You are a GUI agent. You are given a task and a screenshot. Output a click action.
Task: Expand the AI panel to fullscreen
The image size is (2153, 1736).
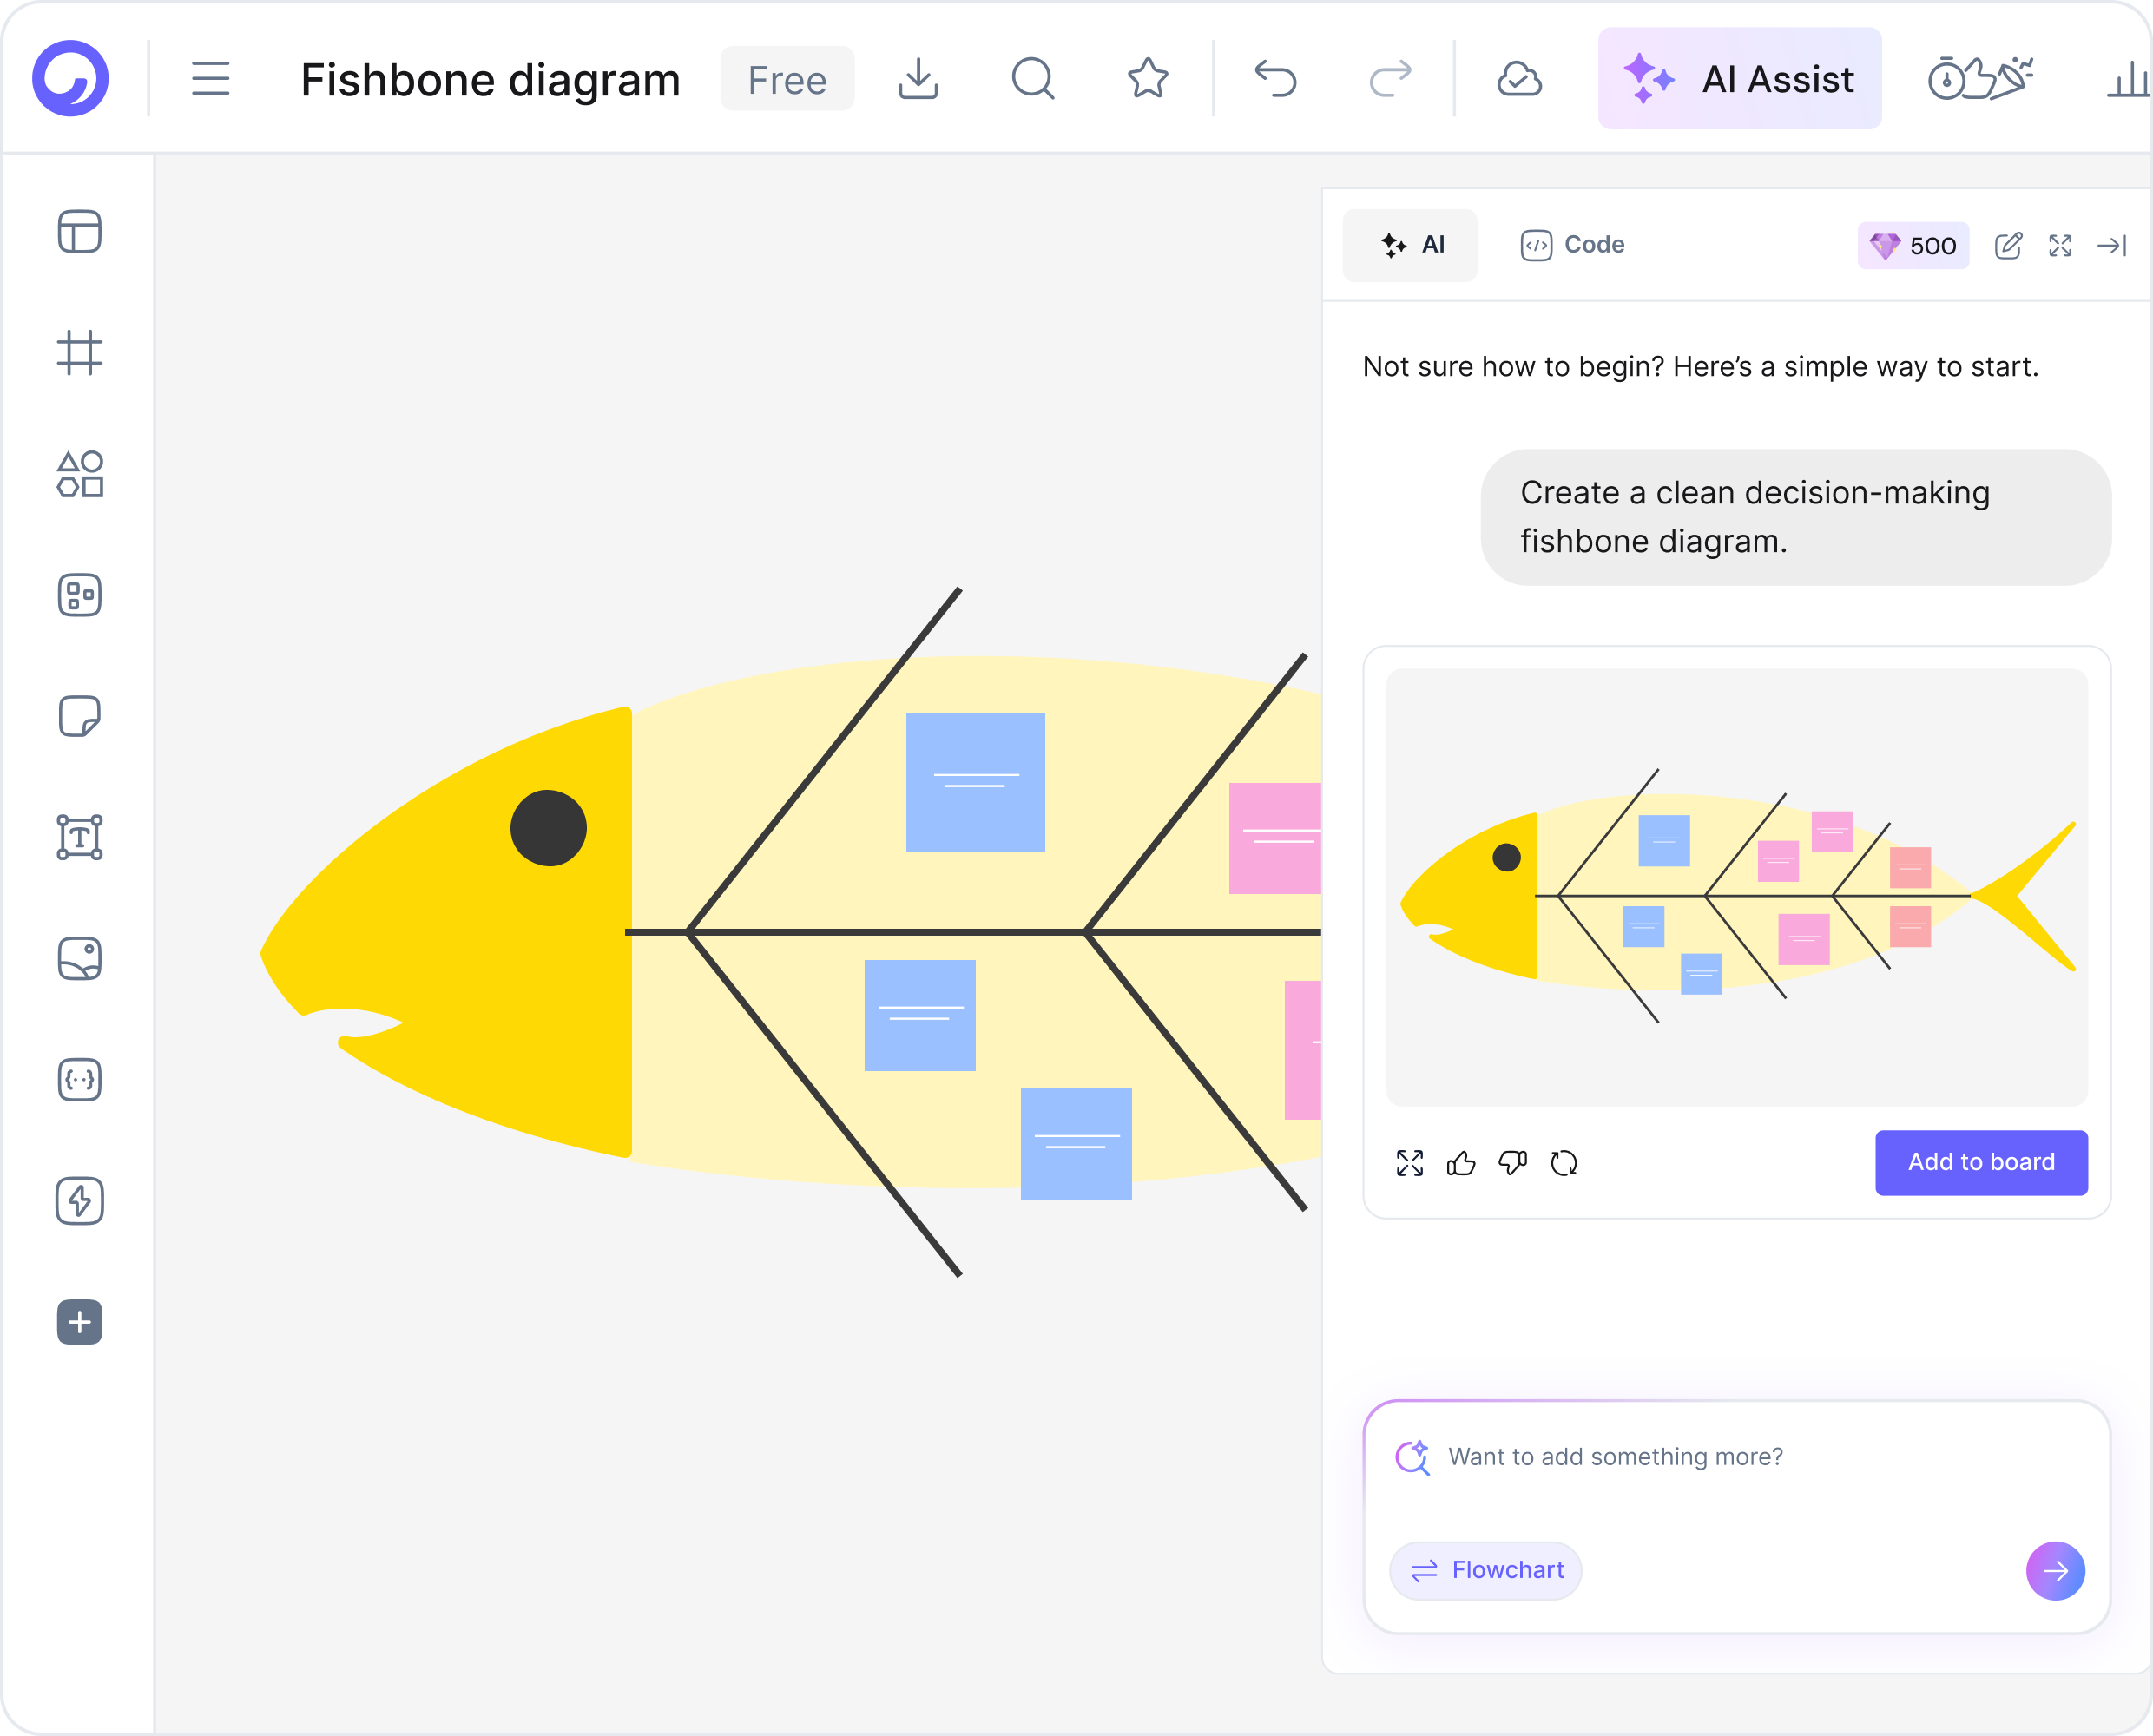(x=2060, y=245)
